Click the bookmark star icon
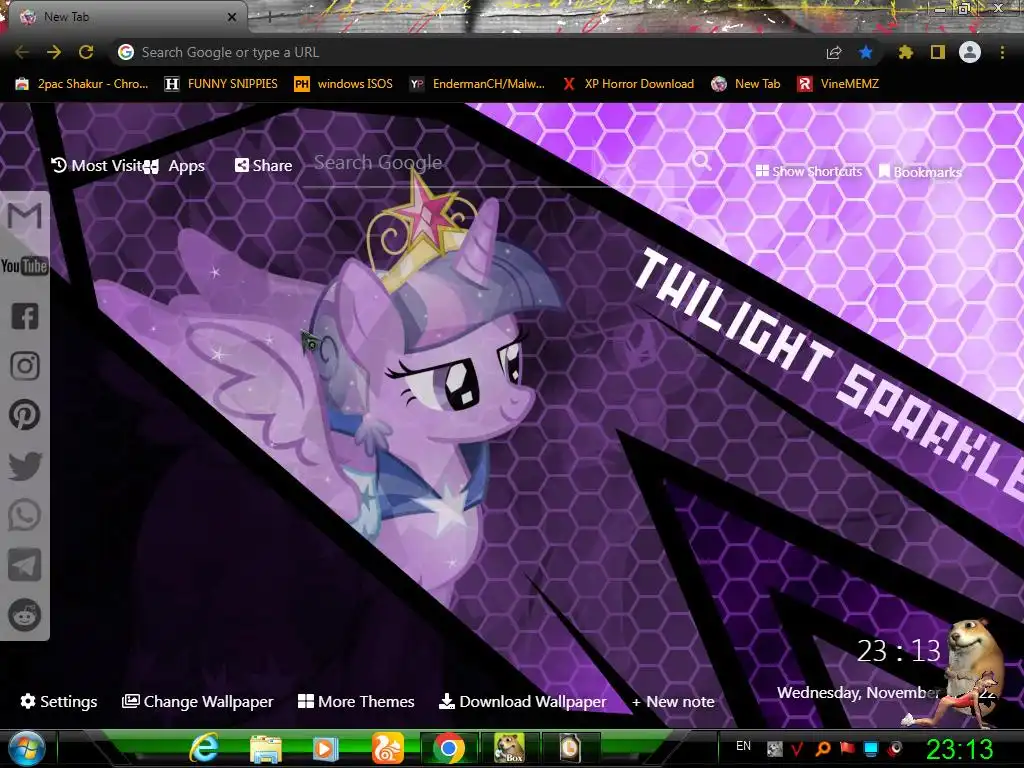1024x768 pixels. (866, 52)
